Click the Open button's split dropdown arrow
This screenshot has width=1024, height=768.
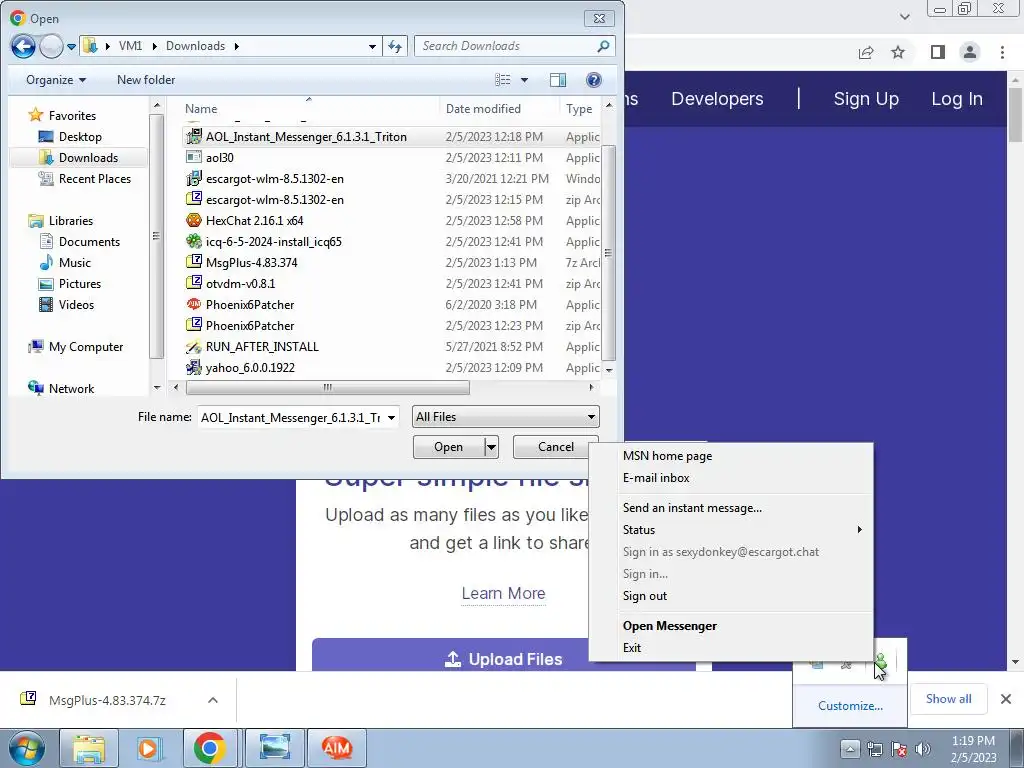[x=491, y=447]
